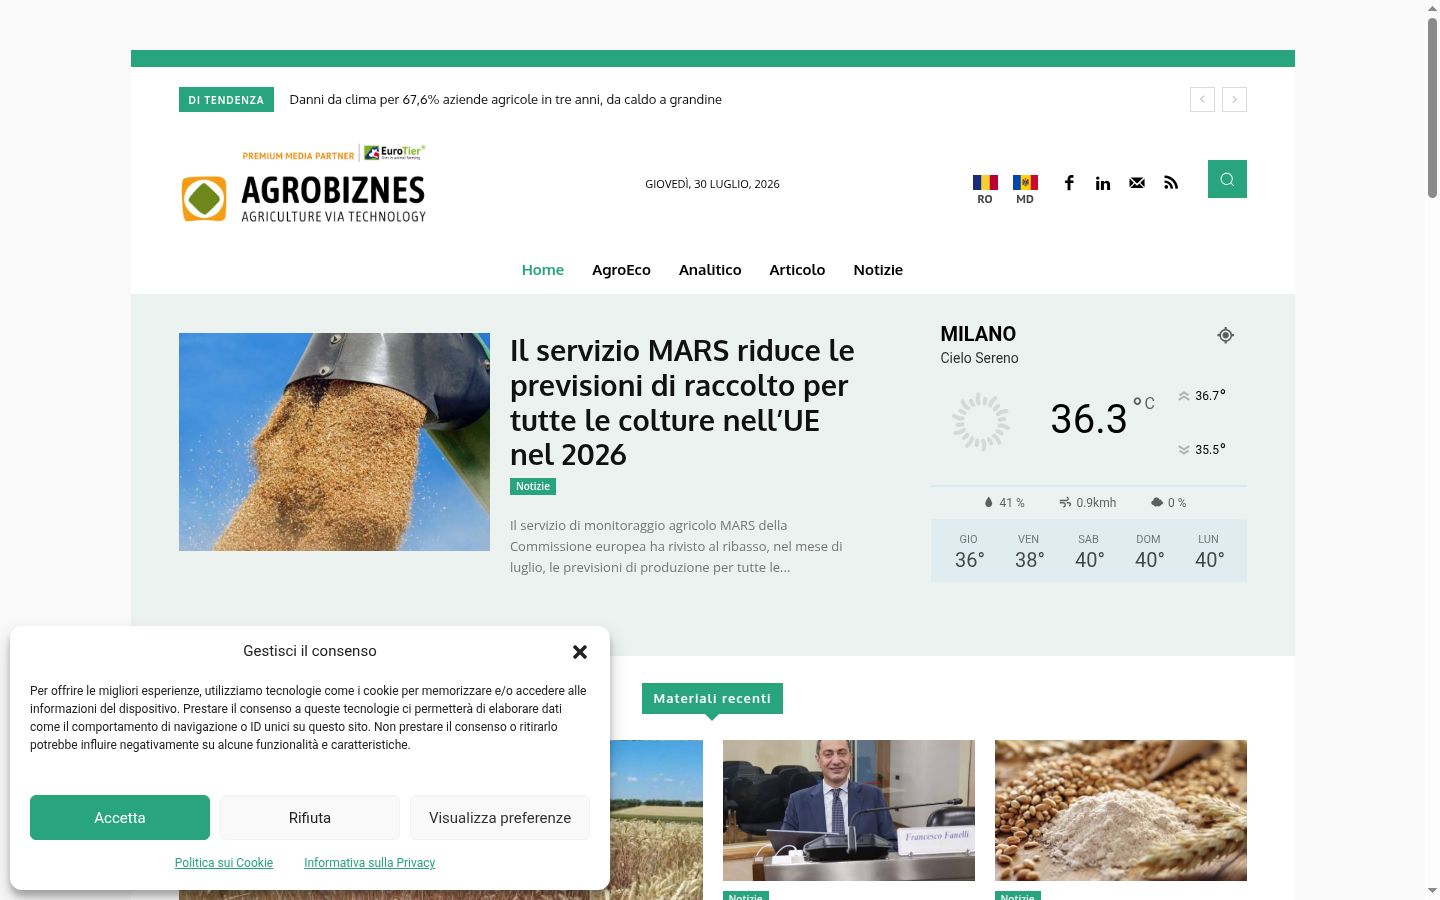Viewport: 1440px width, 900px height.
Task: Open the flour and wheat grains thumbnail
Action: [x=1121, y=810]
